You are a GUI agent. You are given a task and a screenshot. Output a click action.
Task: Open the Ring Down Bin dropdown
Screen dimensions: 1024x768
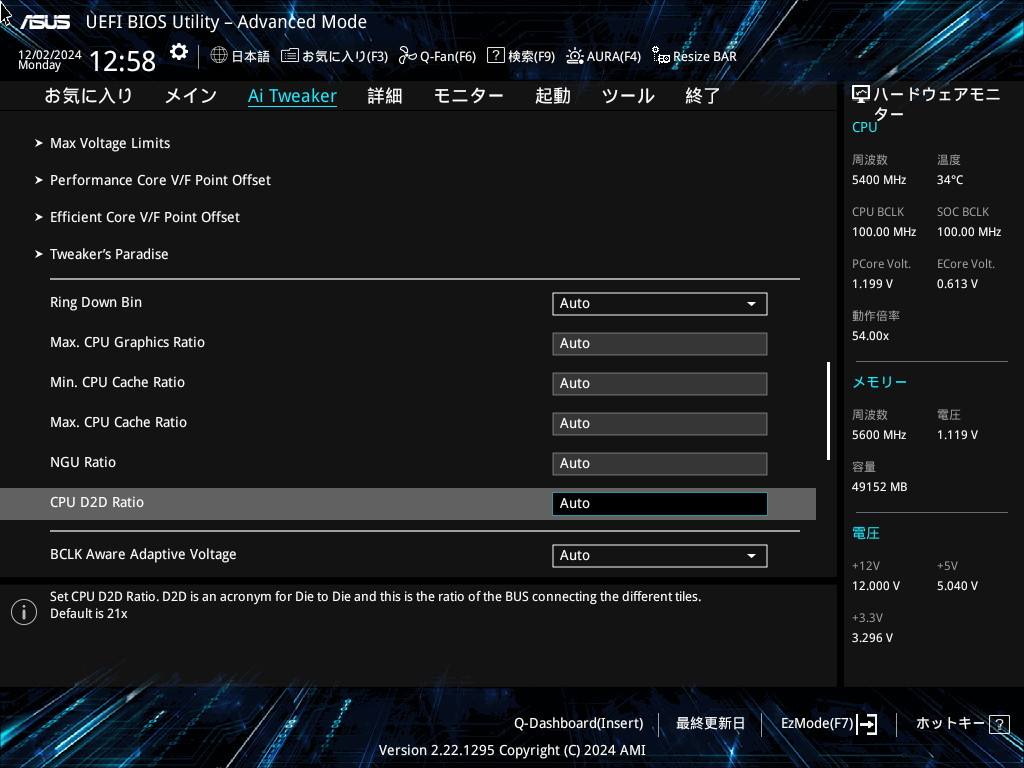click(x=660, y=304)
